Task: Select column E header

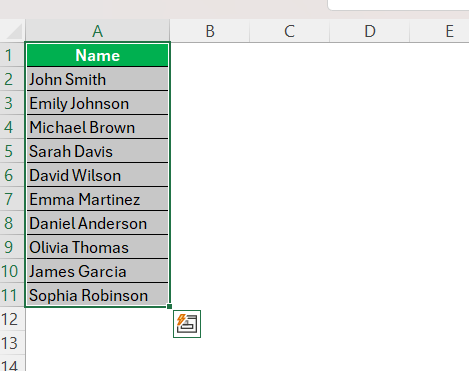Action: [439, 31]
